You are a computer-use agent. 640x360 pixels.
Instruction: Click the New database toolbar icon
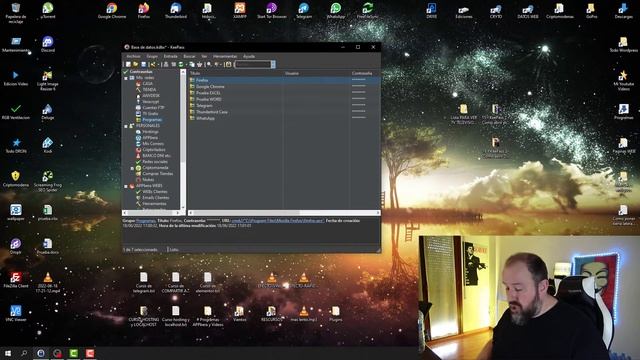pos(128,64)
